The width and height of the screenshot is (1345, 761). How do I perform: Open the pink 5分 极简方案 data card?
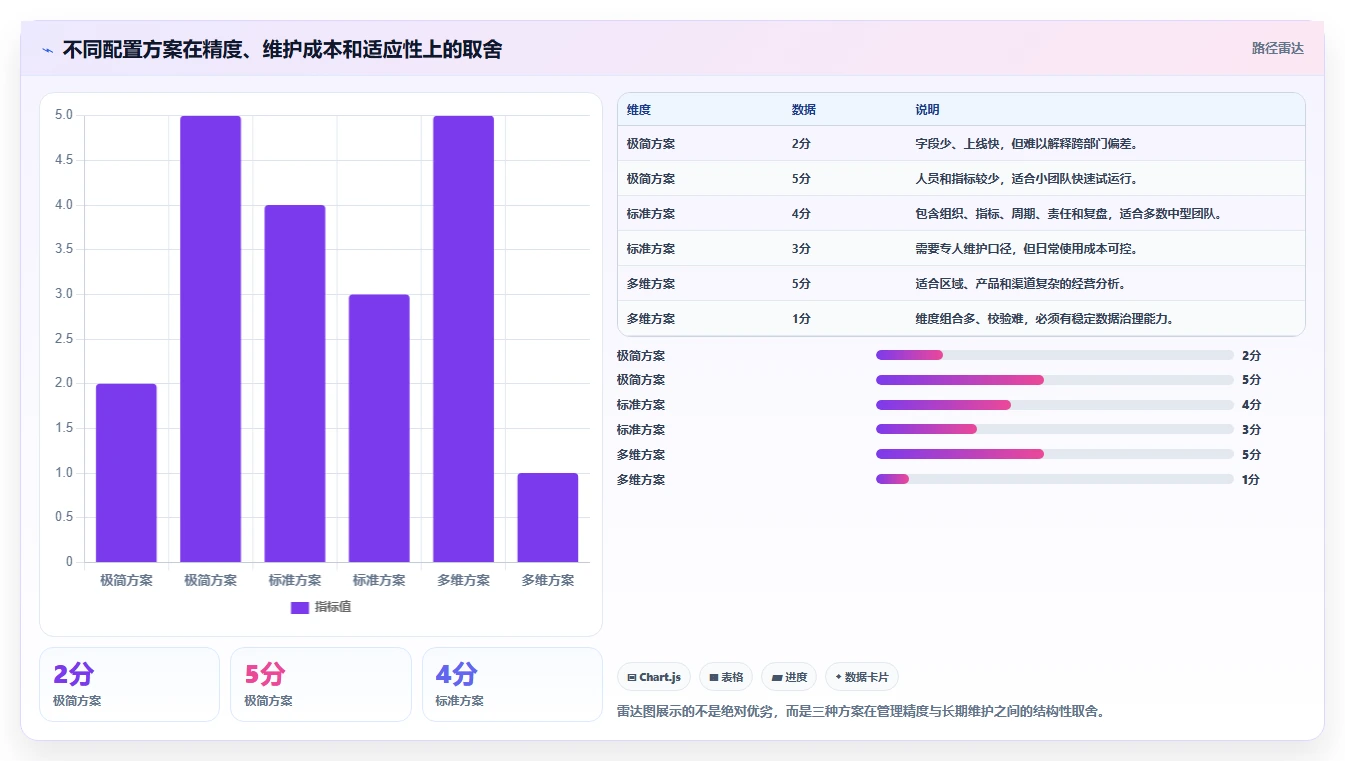(x=321, y=684)
